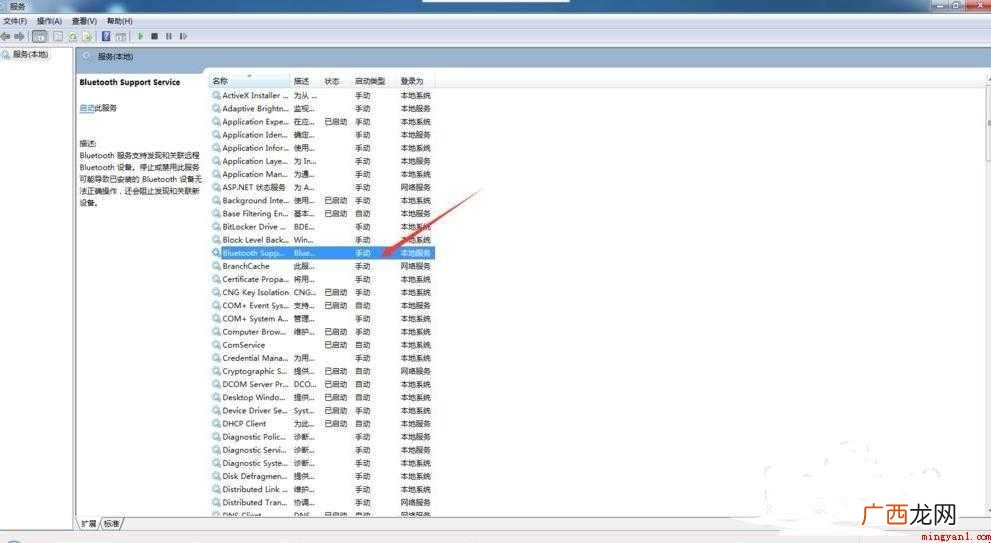Toggle the Show/Hide Console Tree toolbar icon

coord(39,37)
